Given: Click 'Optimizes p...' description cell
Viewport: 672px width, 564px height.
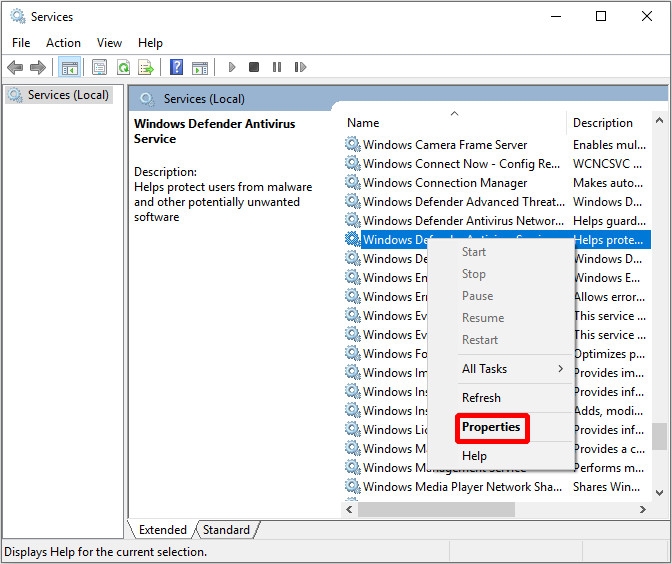Looking at the screenshot, I should [609, 354].
